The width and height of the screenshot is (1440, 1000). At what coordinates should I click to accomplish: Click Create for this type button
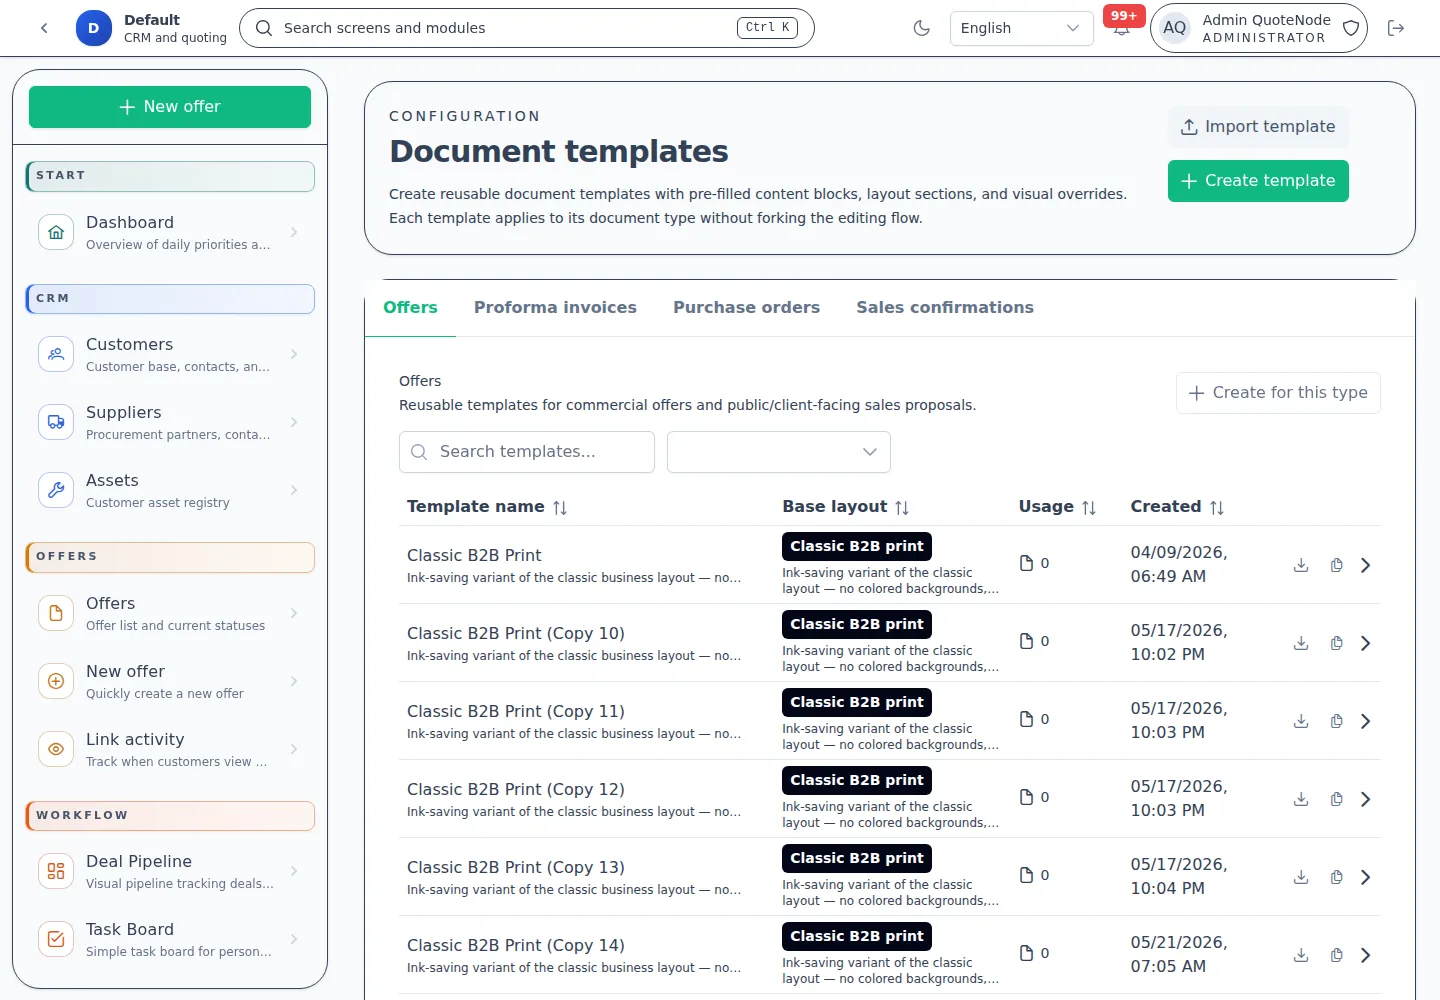pyautogui.click(x=1278, y=393)
